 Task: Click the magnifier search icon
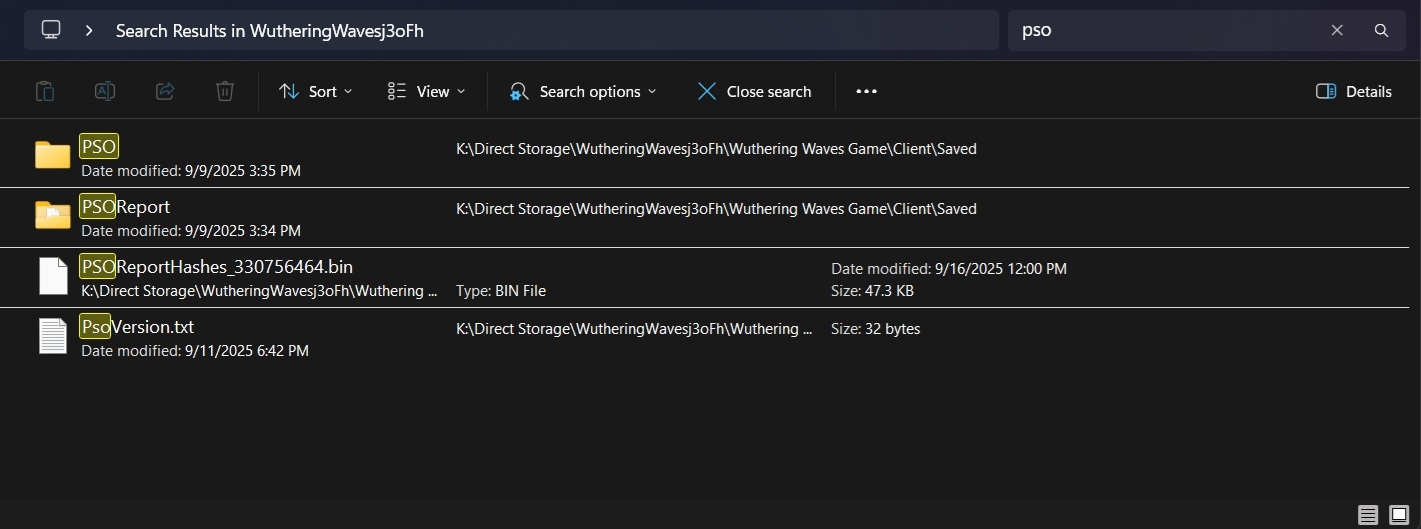(1381, 30)
